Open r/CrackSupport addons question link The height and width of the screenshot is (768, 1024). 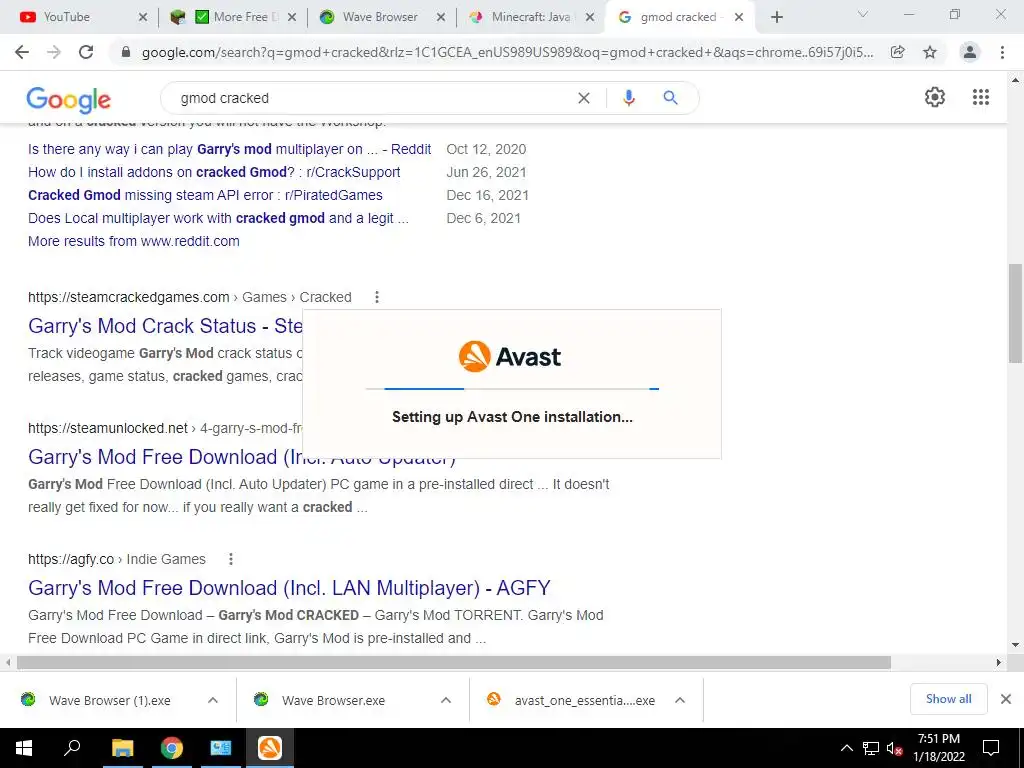214,172
